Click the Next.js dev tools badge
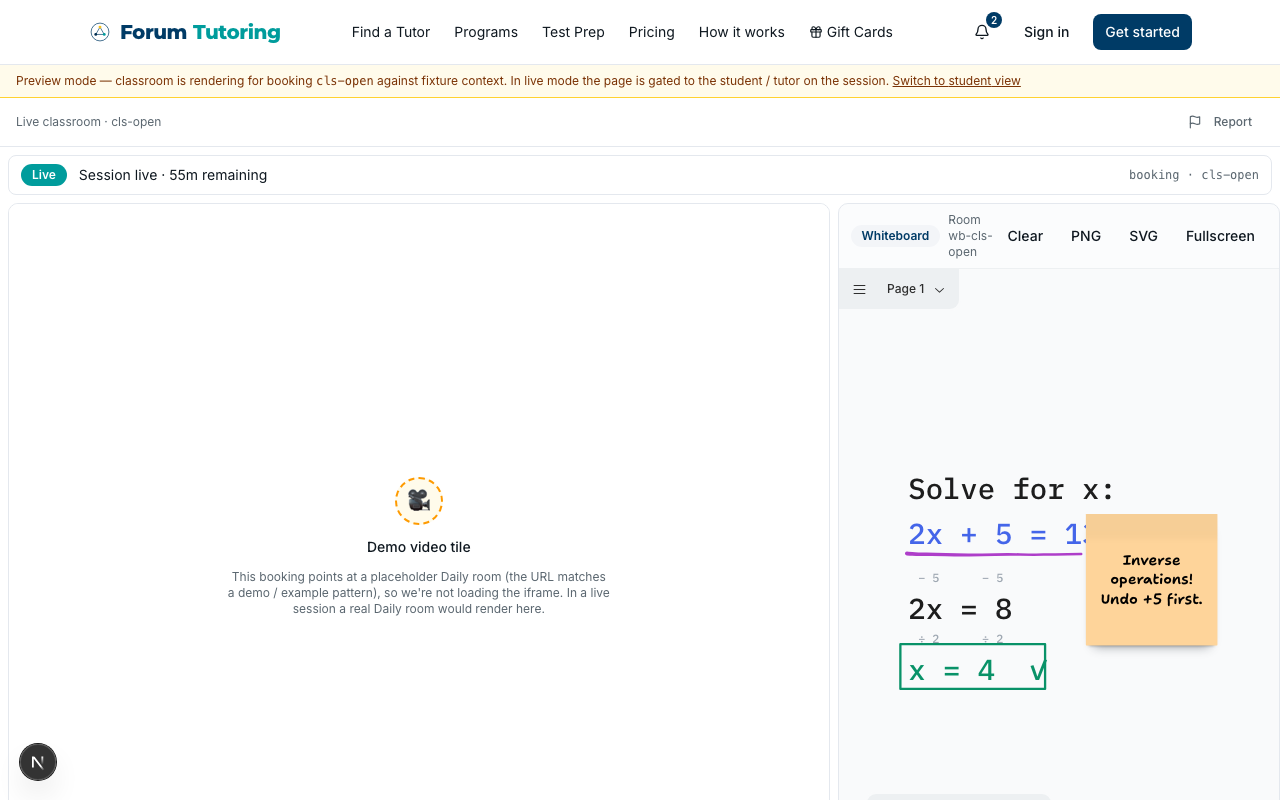 pos(38,762)
